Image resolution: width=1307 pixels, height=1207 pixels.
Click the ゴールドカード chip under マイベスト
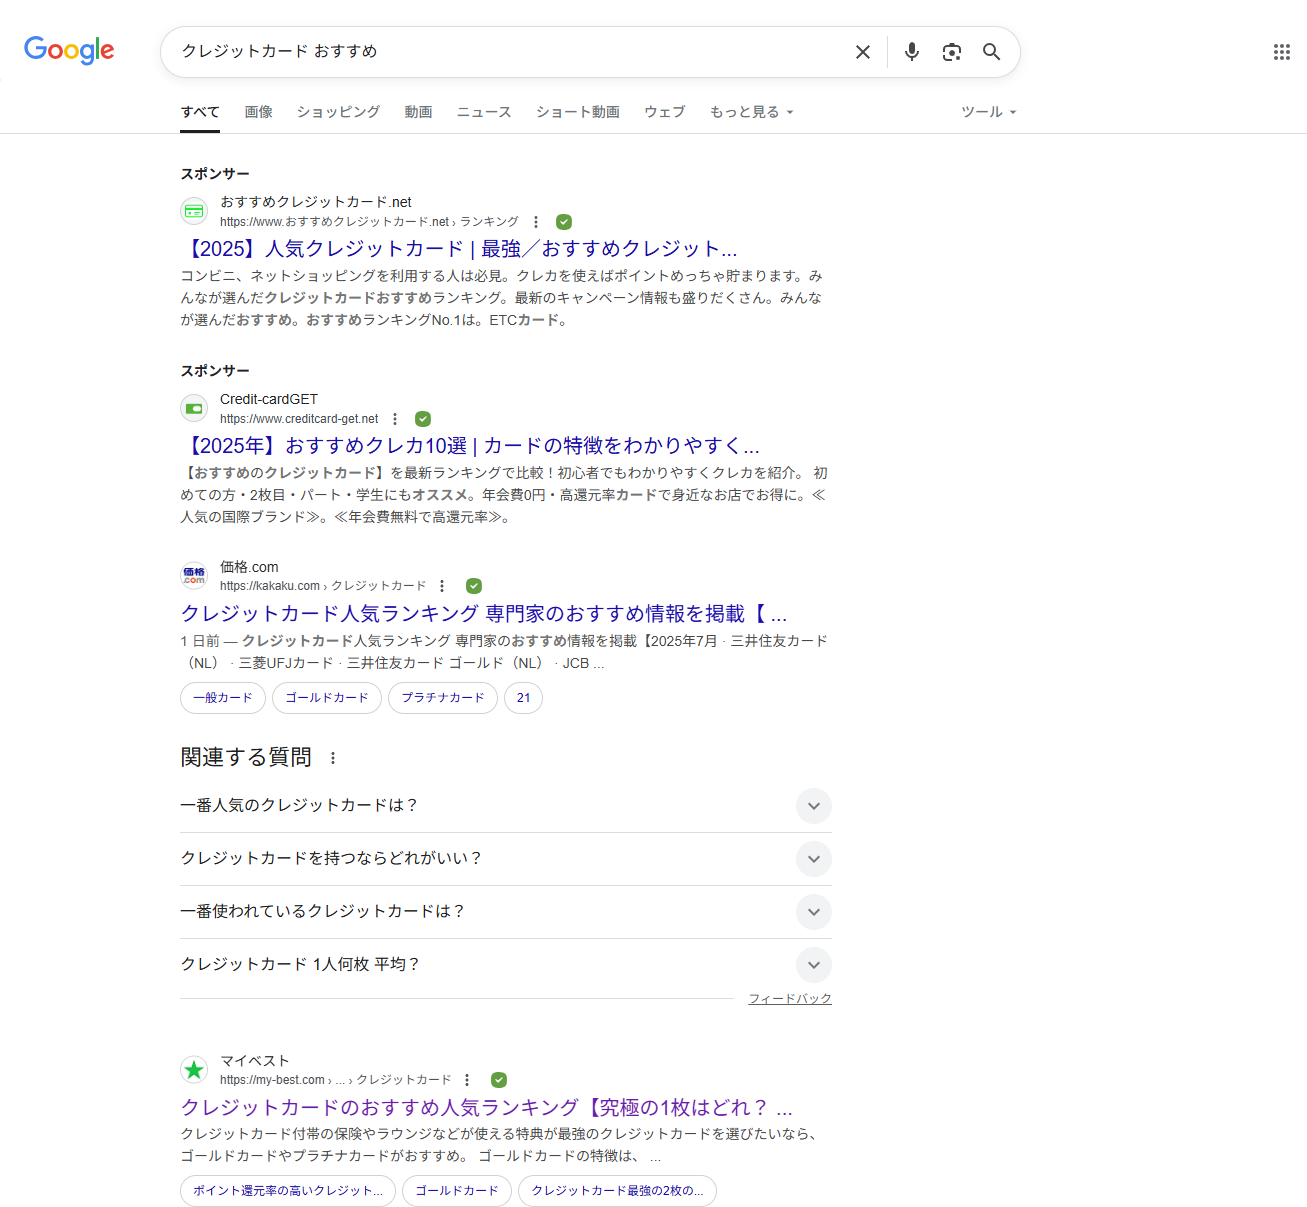[457, 1191]
